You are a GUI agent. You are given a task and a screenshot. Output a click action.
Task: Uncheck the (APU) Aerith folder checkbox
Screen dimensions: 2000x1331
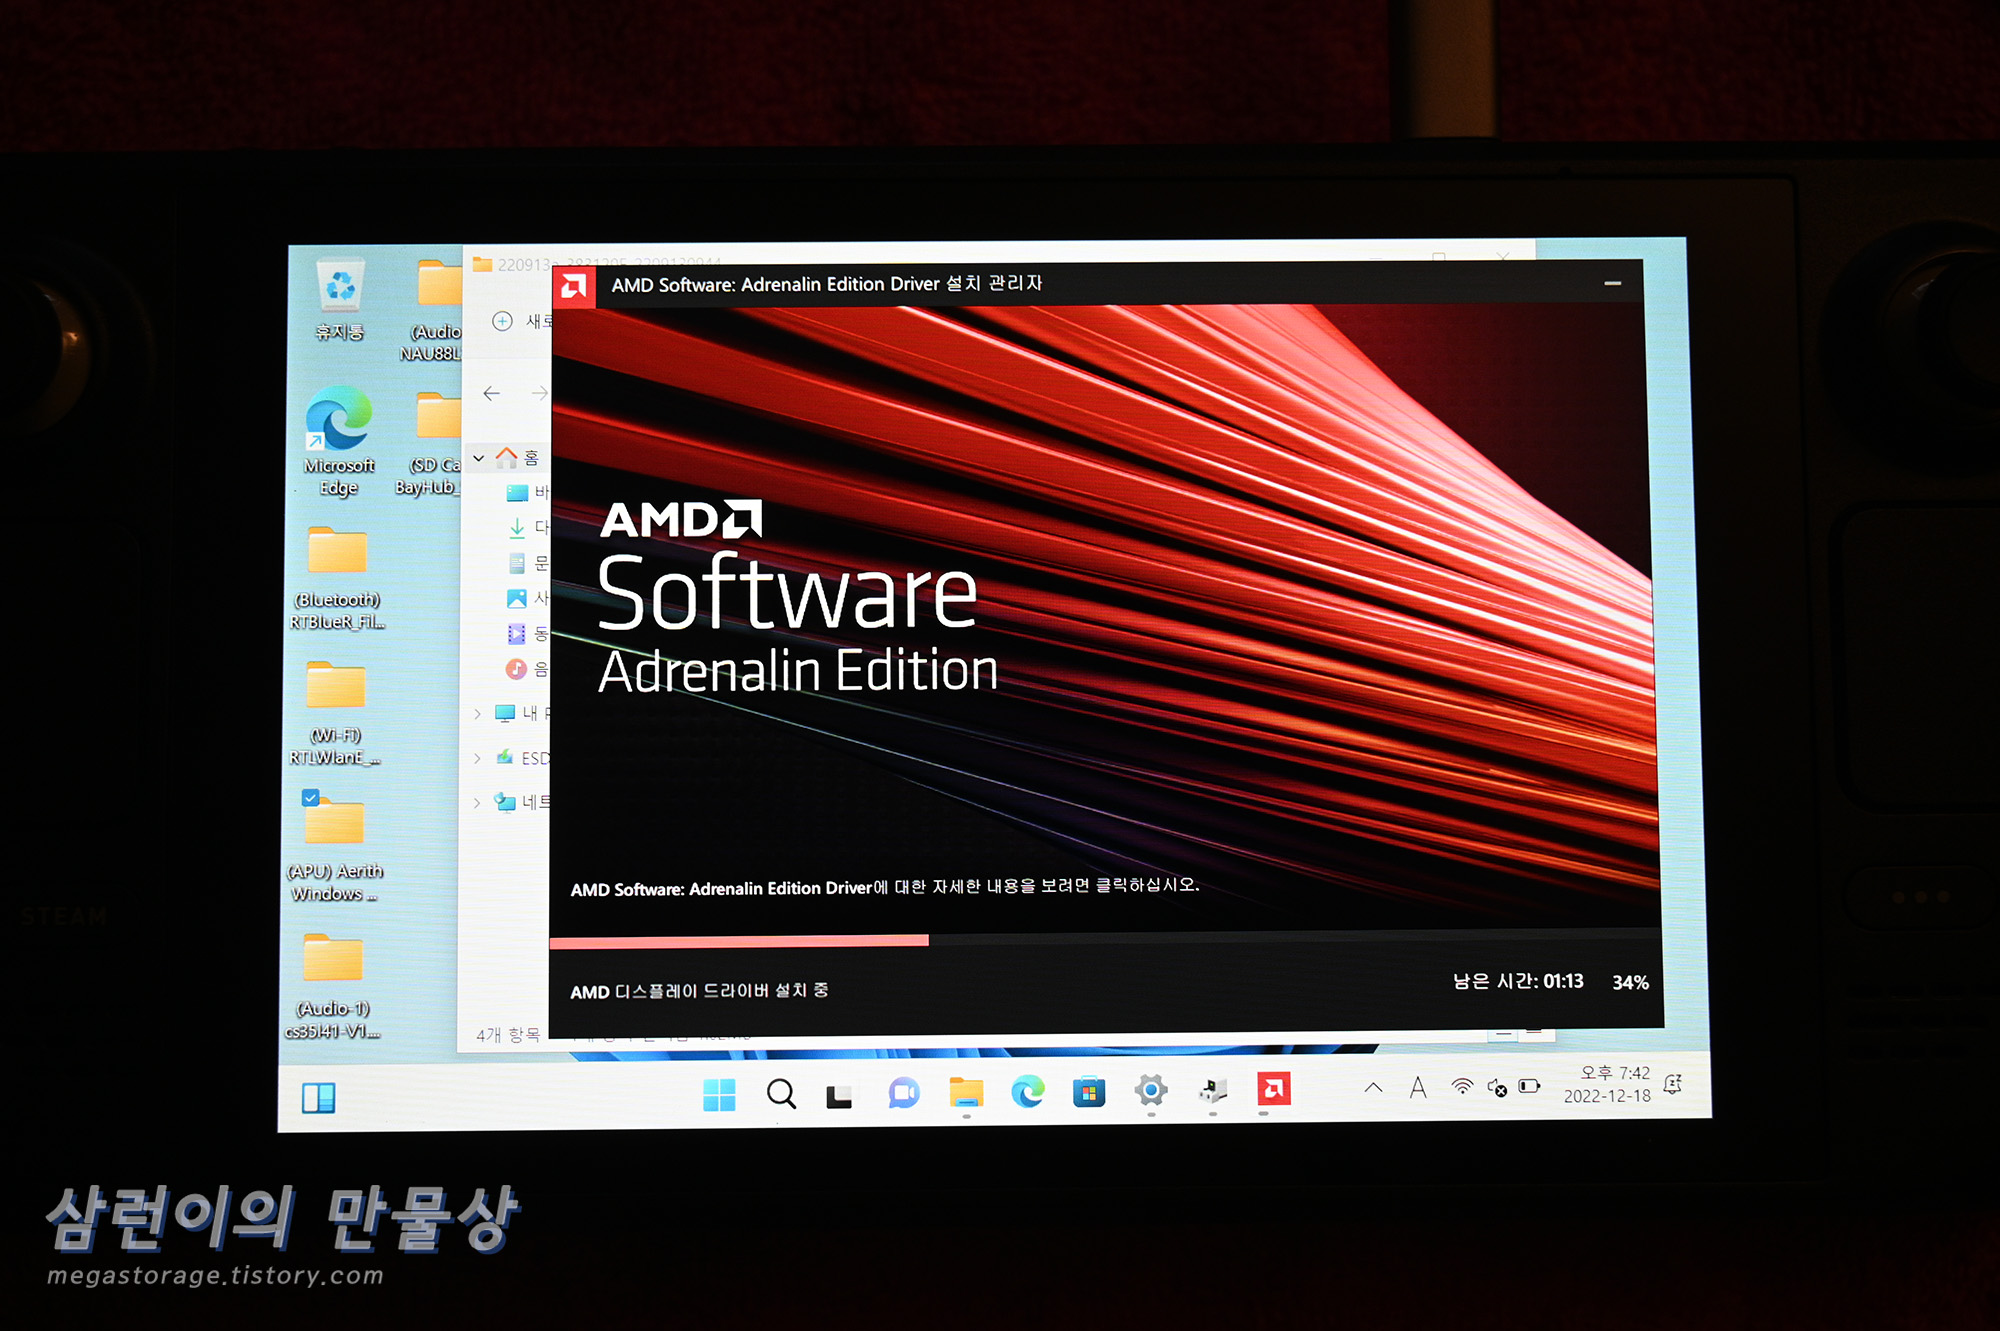pyautogui.click(x=310, y=798)
